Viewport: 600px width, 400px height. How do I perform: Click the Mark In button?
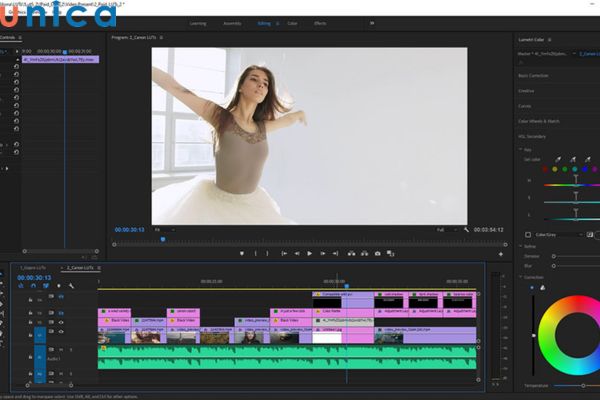point(256,253)
